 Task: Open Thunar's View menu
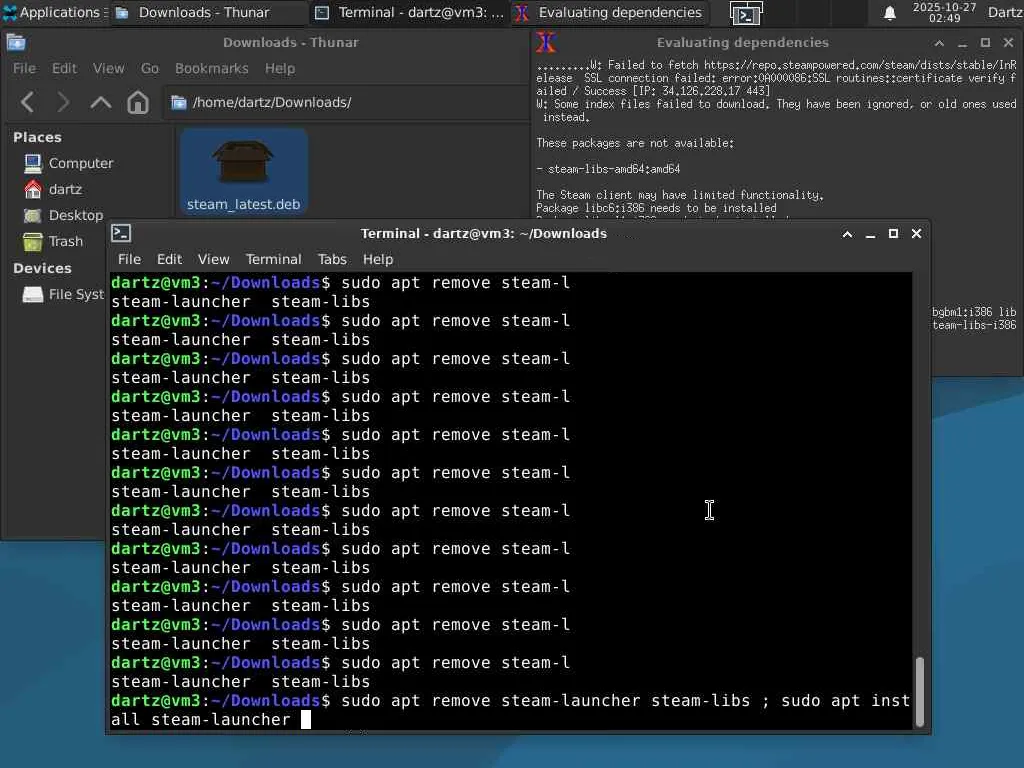coord(108,69)
